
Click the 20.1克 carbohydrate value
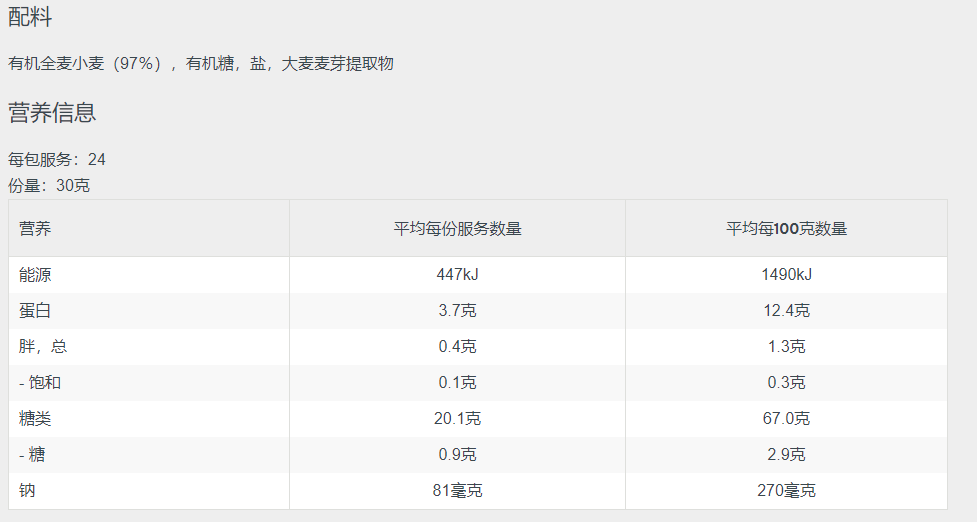457,419
